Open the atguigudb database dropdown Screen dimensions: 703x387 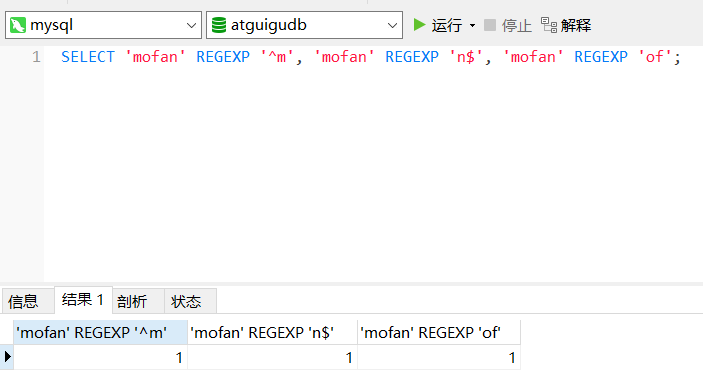392,26
